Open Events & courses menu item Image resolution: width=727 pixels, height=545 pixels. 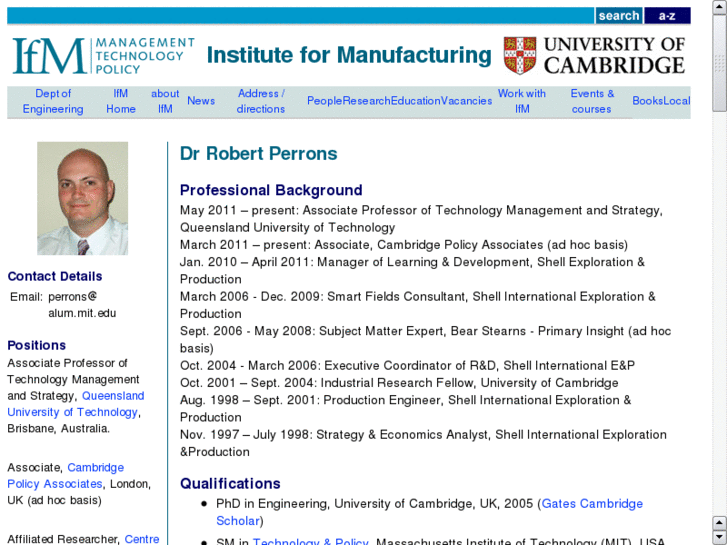[592, 101]
